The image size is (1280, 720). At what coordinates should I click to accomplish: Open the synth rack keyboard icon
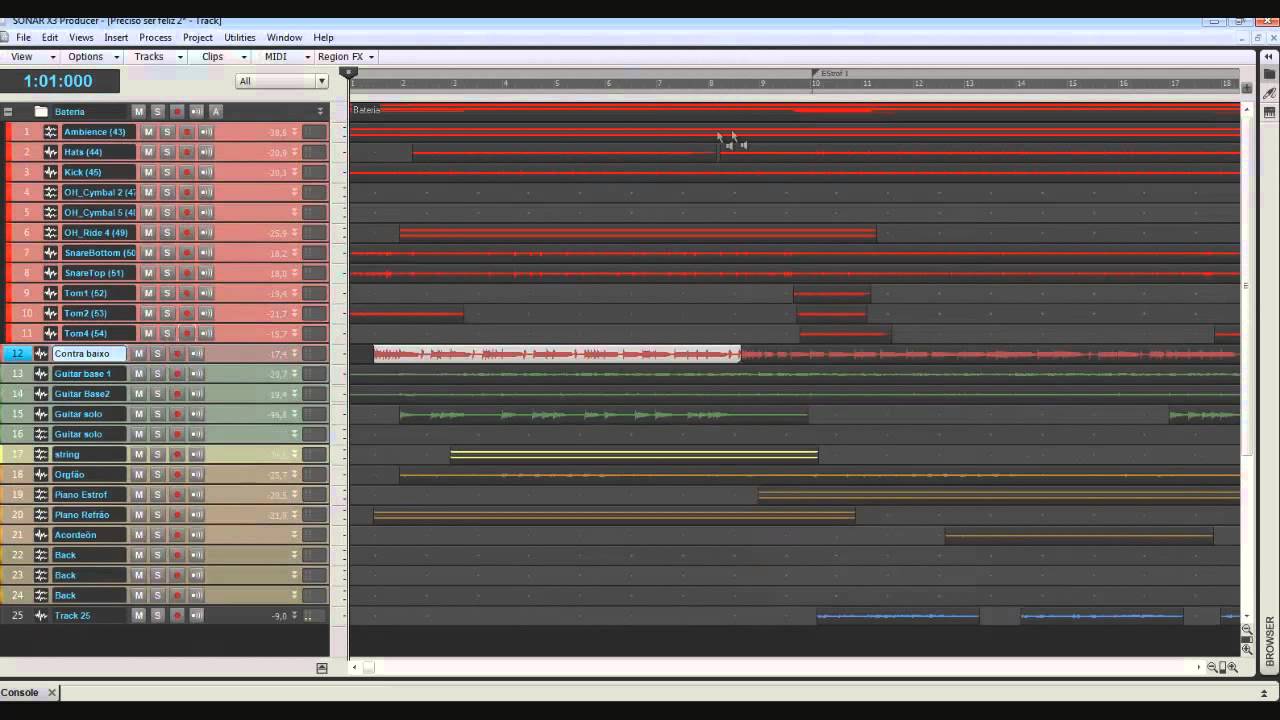click(x=1269, y=112)
